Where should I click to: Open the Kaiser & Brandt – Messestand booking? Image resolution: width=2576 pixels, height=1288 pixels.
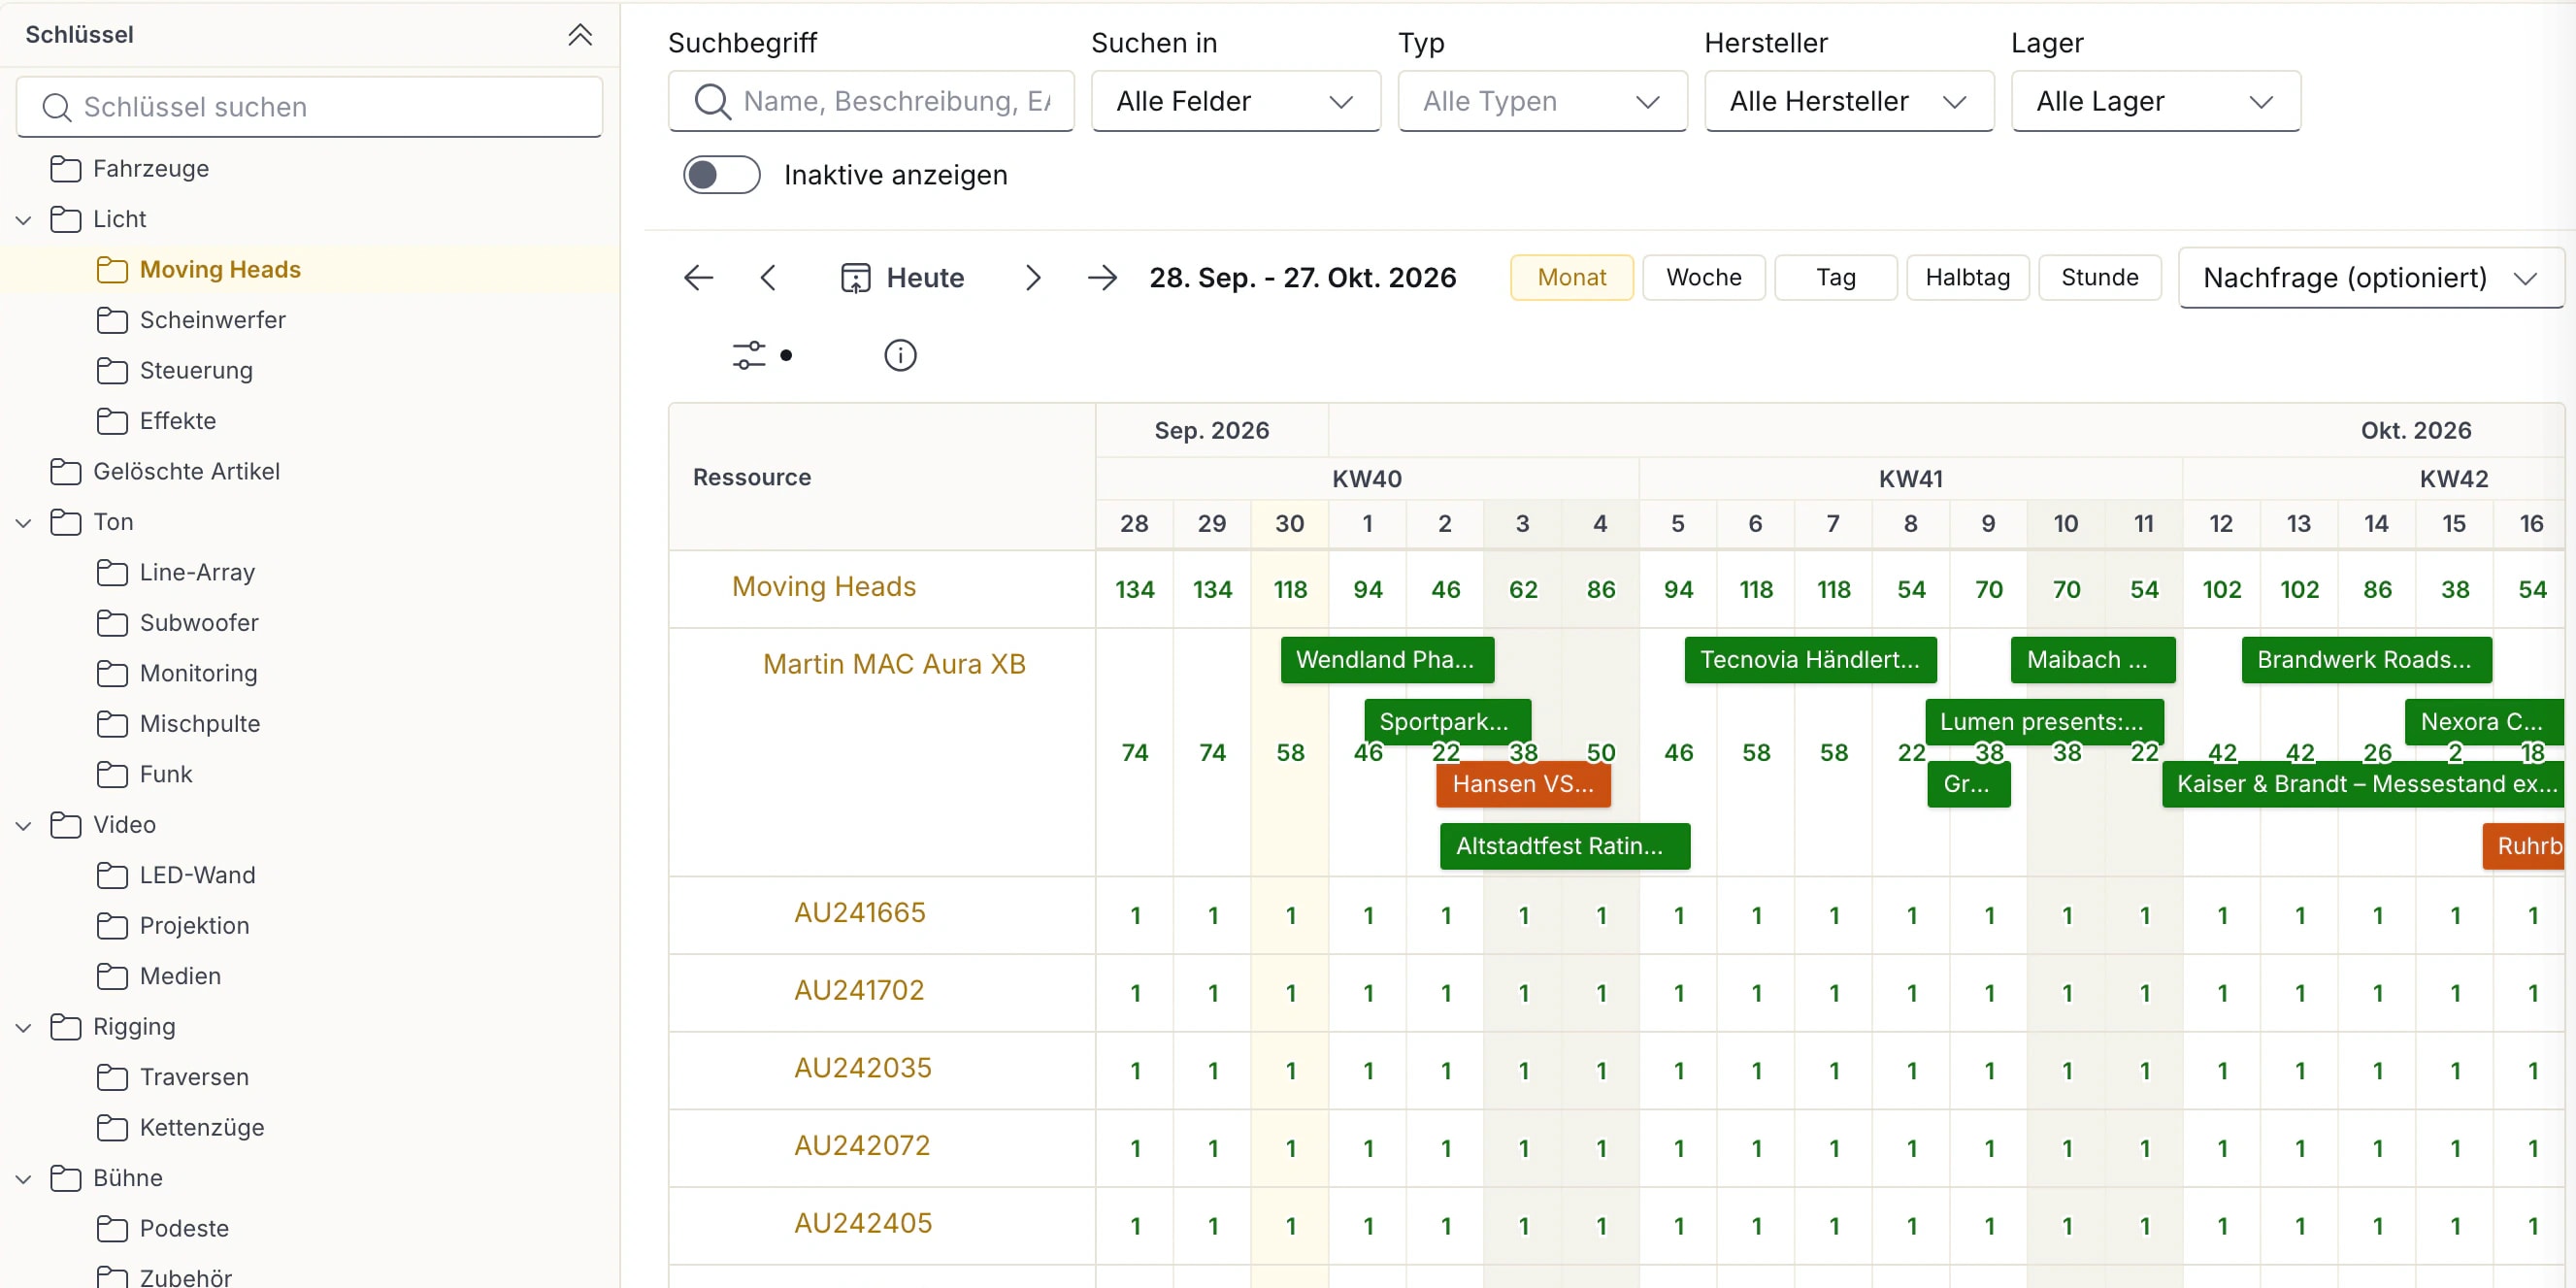click(x=2362, y=784)
